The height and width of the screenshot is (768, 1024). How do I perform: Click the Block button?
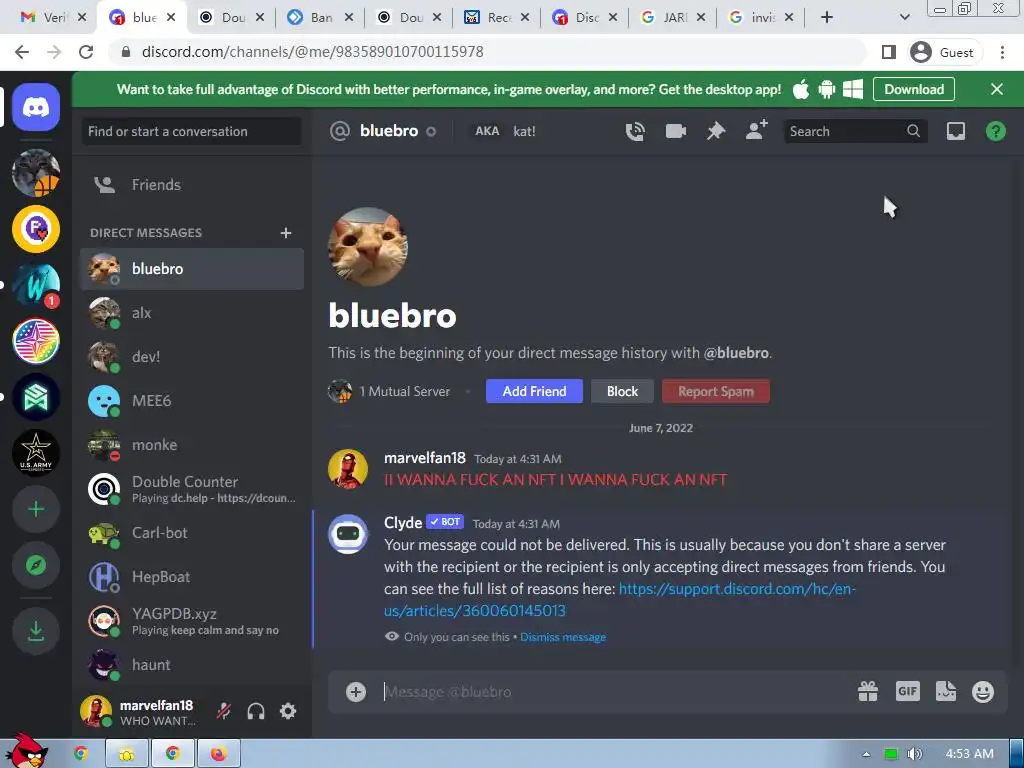[622, 391]
